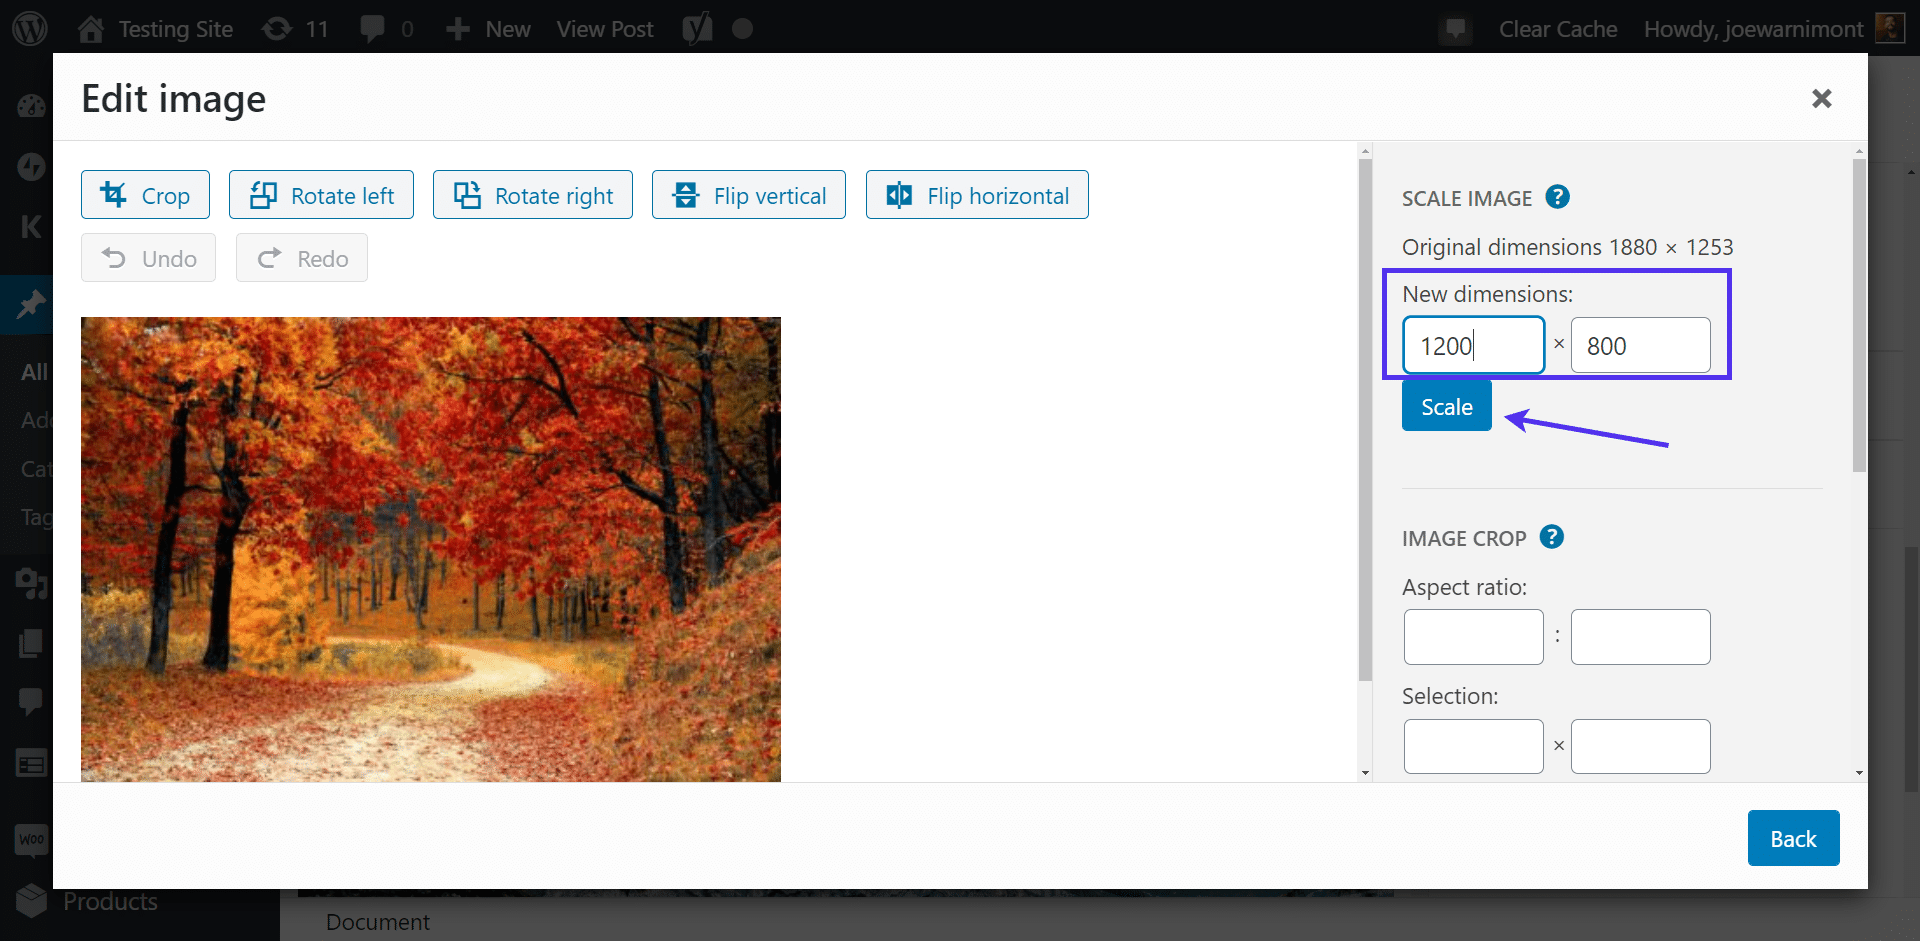Image resolution: width=1920 pixels, height=941 pixels.
Task: Click the Back button
Action: coord(1792,838)
